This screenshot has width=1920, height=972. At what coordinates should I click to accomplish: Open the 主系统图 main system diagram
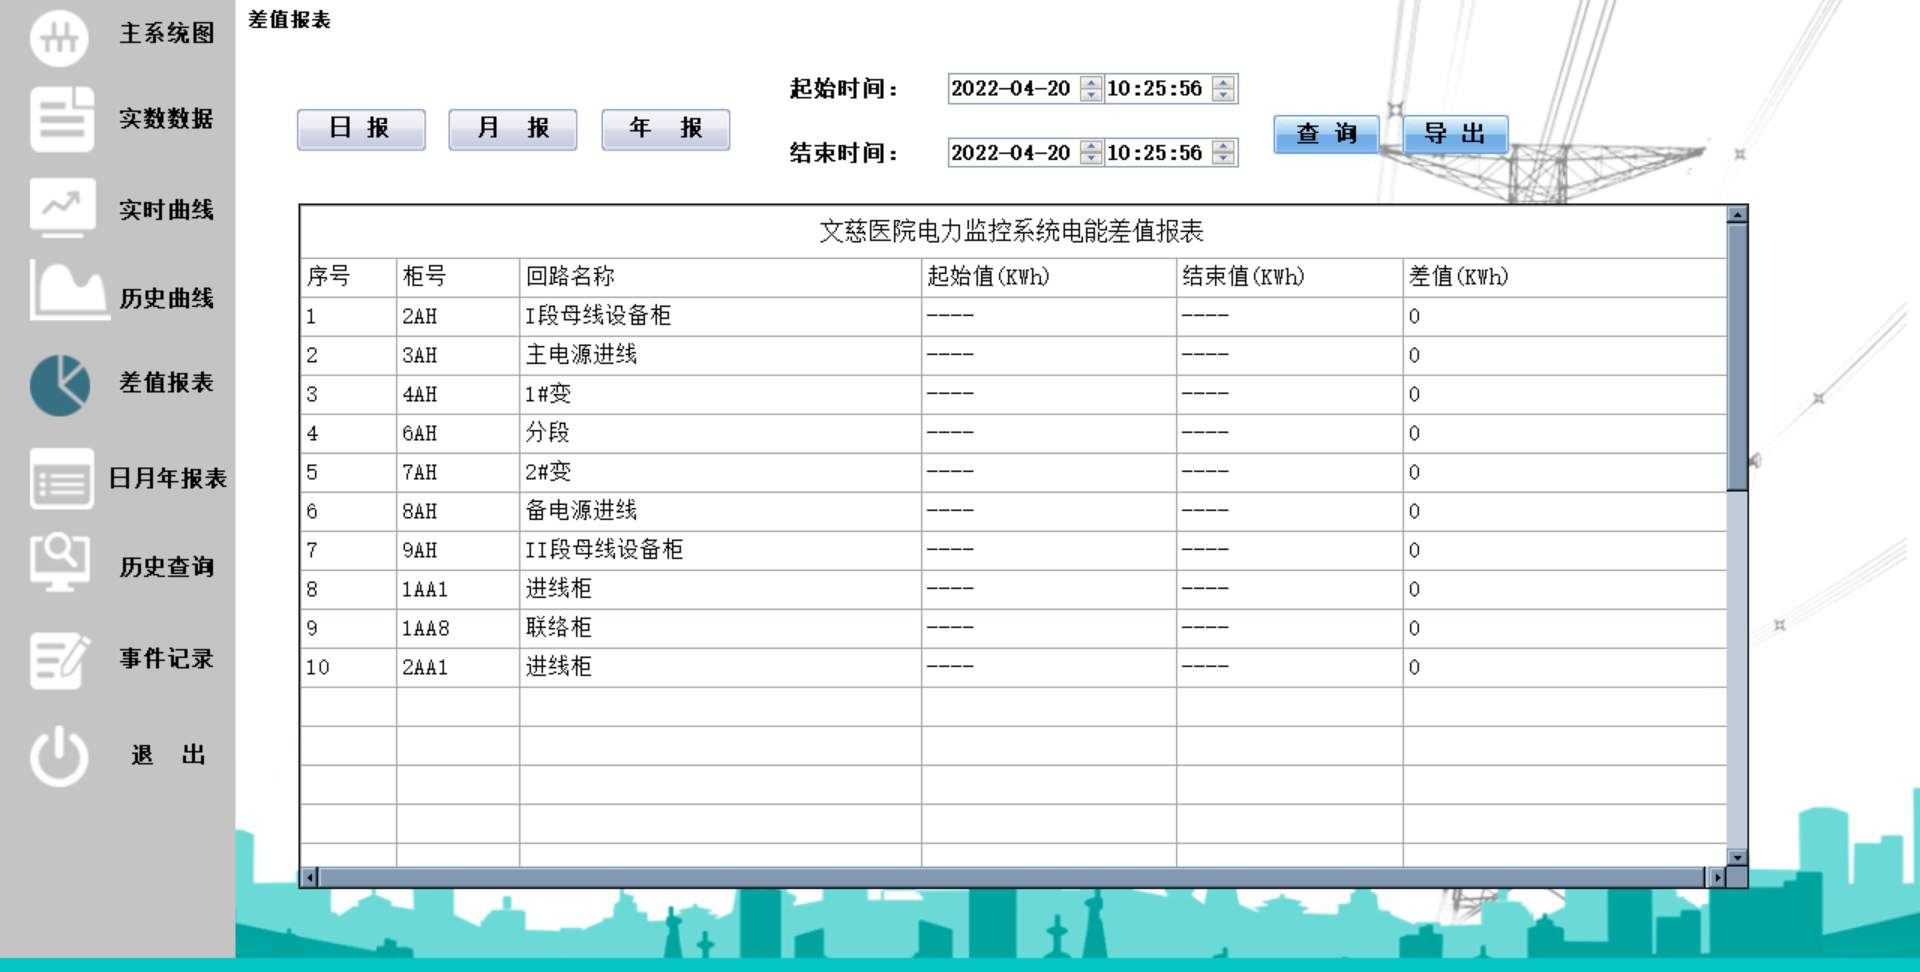(120, 36)
